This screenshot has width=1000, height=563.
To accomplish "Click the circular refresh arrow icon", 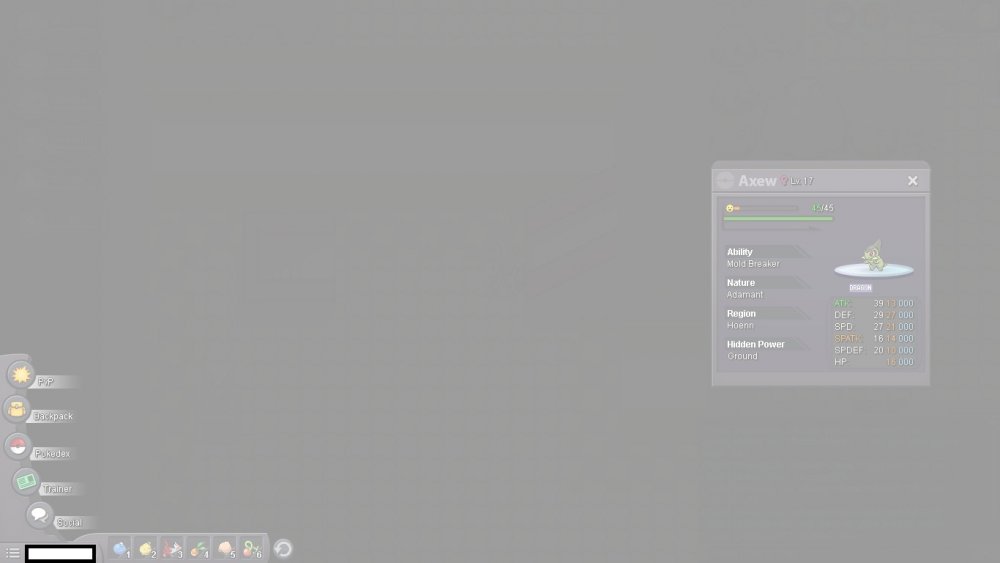I will [283, 548].
